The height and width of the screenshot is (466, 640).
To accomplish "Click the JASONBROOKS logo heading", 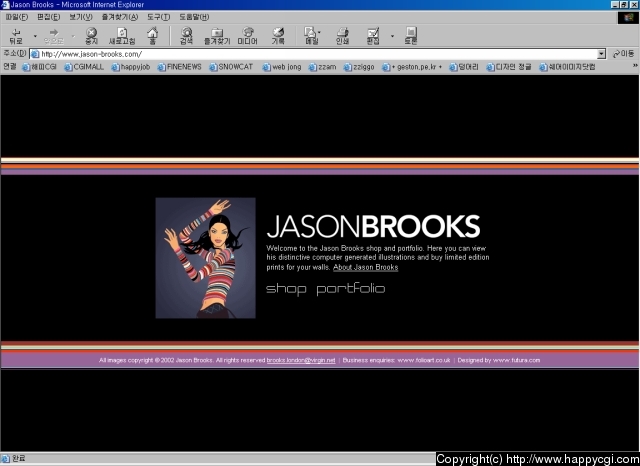I will 373,226.
